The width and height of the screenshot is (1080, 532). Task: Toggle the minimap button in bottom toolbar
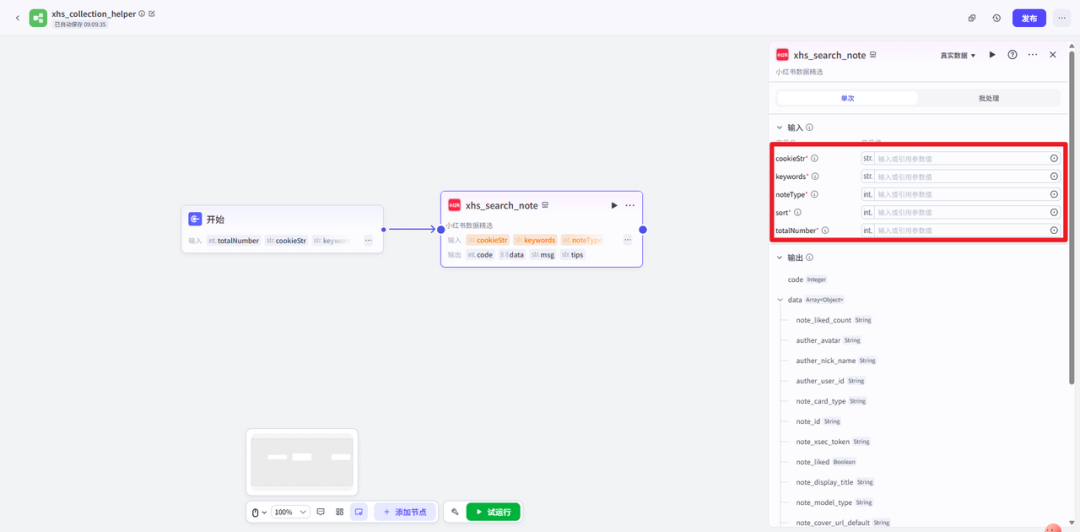[x=359, y=512]
